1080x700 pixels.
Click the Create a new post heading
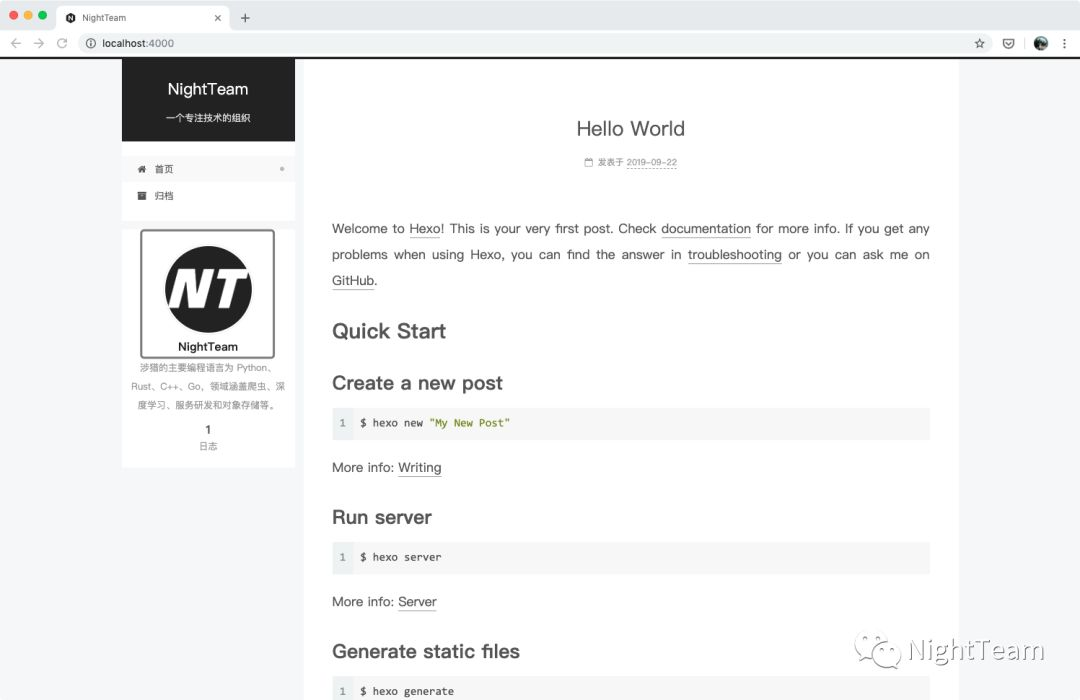point(417,383)
